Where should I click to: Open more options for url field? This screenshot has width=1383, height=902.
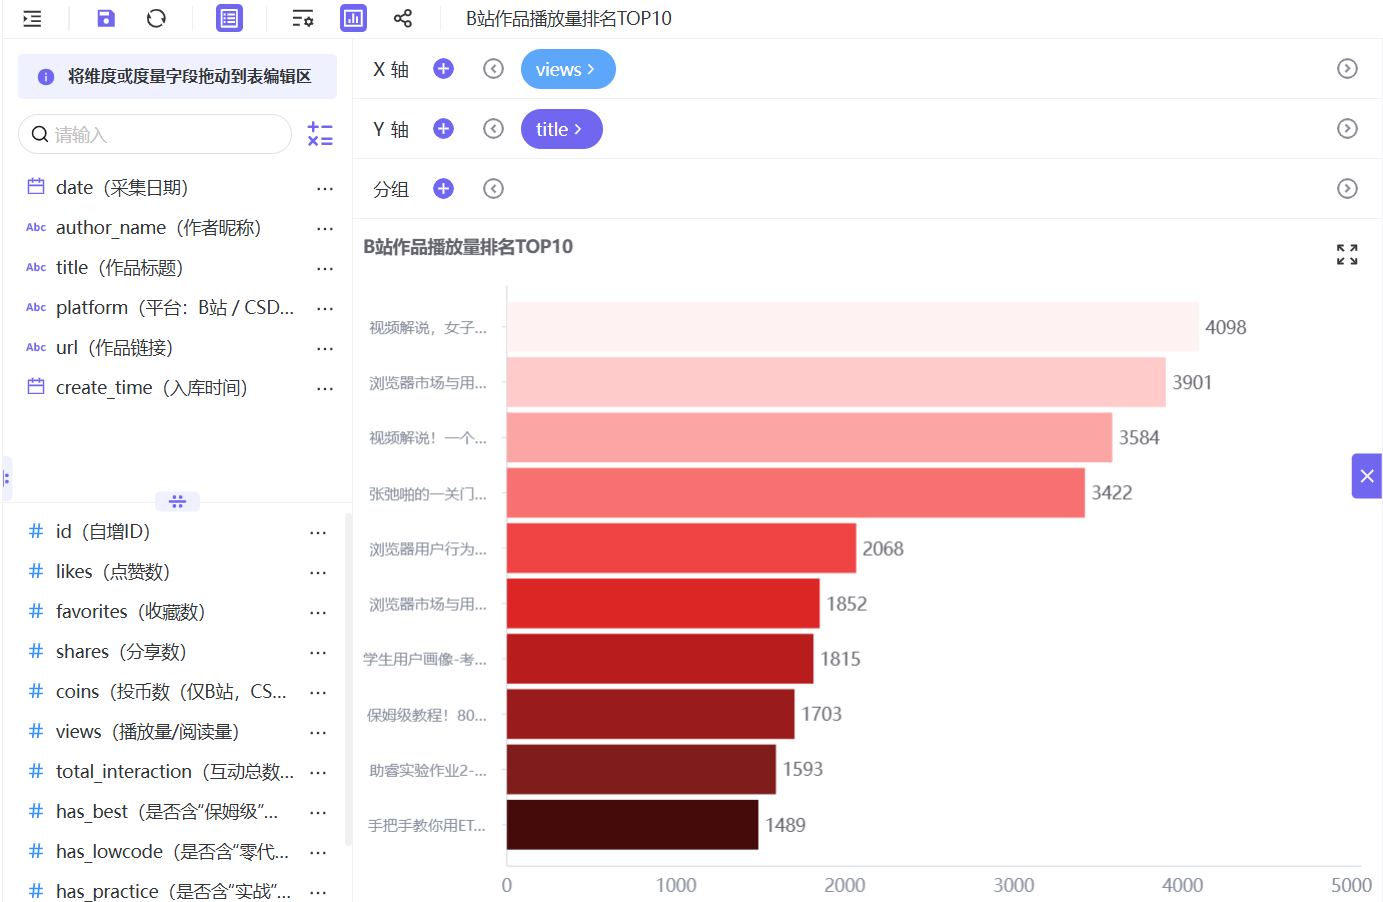point(325,348)
